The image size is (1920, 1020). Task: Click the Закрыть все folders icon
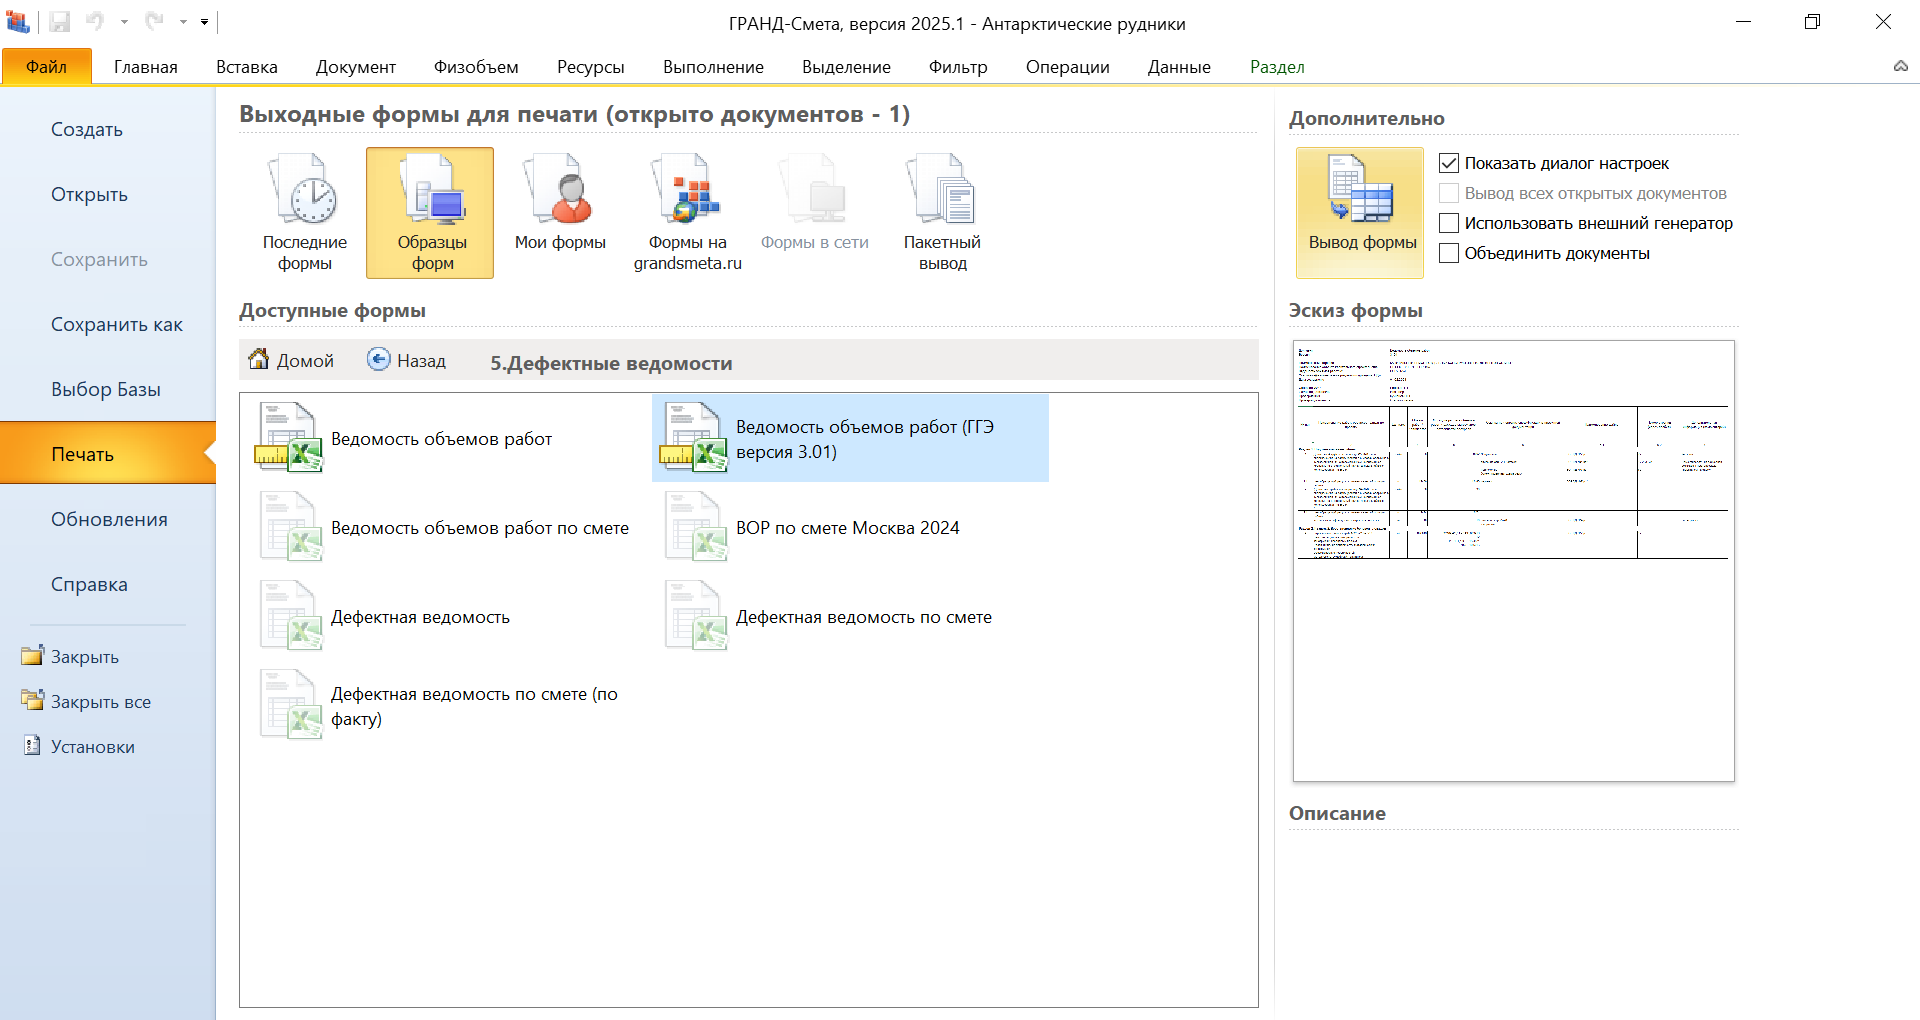33,700
